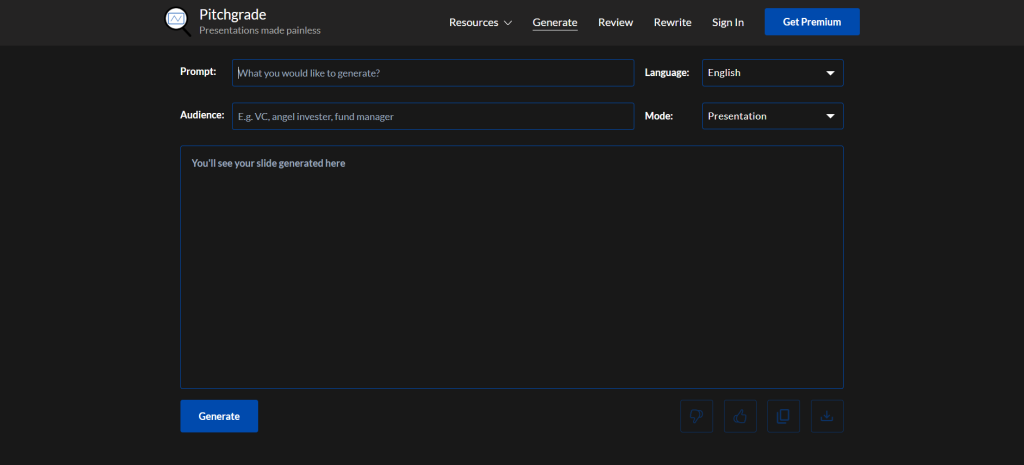Open the Rewrite page

pyautogui.click(x=672, y=22)
